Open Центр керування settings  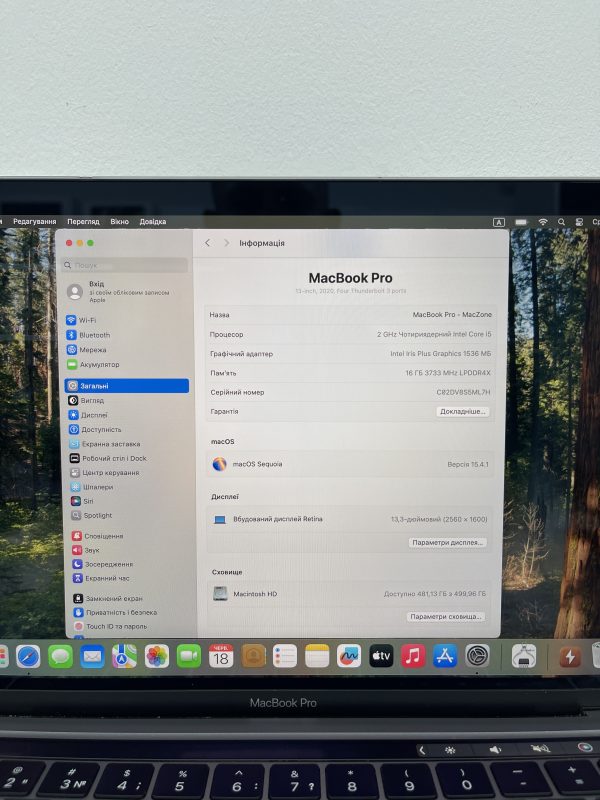(105, 472)
